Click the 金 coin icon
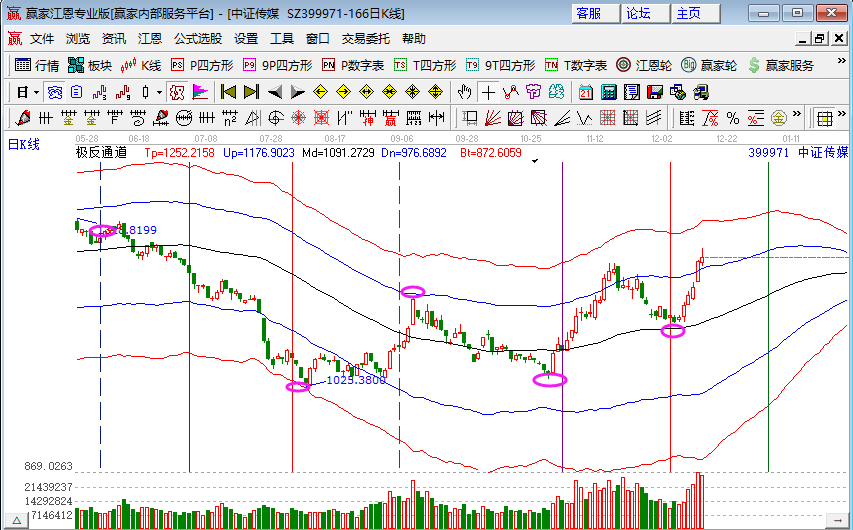 (778, 118)
